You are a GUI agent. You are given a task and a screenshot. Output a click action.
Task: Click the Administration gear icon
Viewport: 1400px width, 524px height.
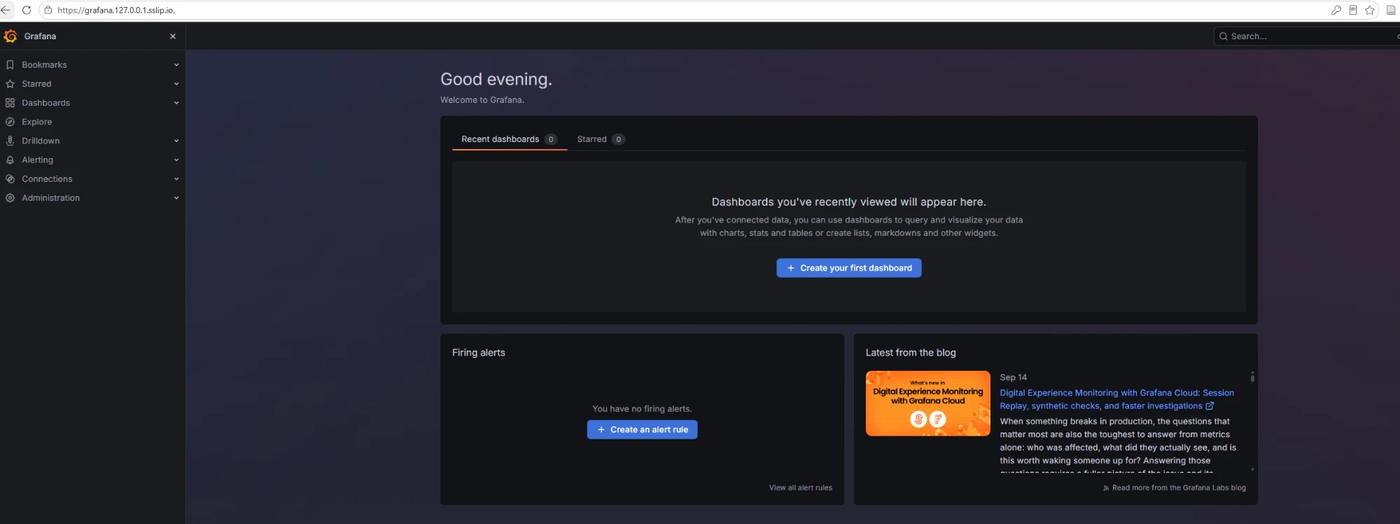[x=10, y=198]
